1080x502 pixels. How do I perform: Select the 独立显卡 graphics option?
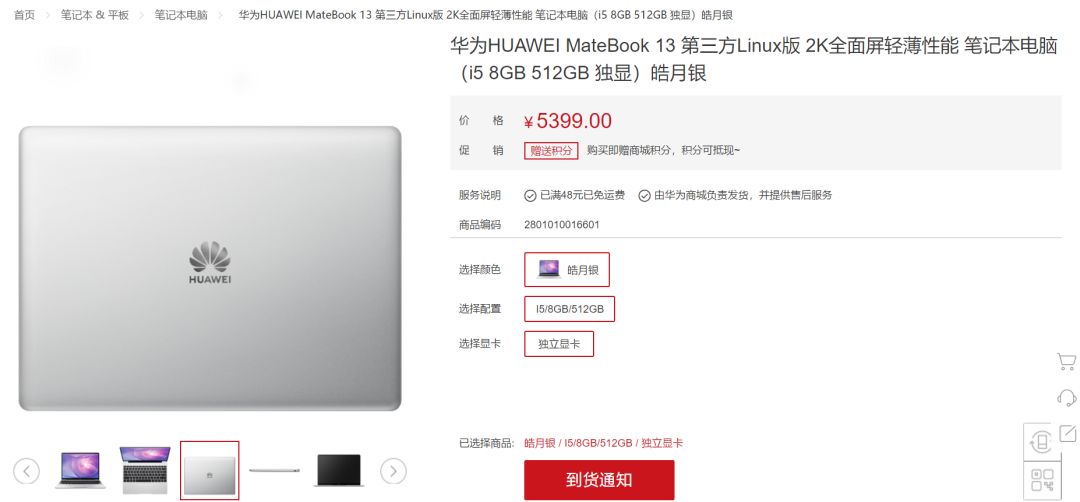(x=559, y=344)
